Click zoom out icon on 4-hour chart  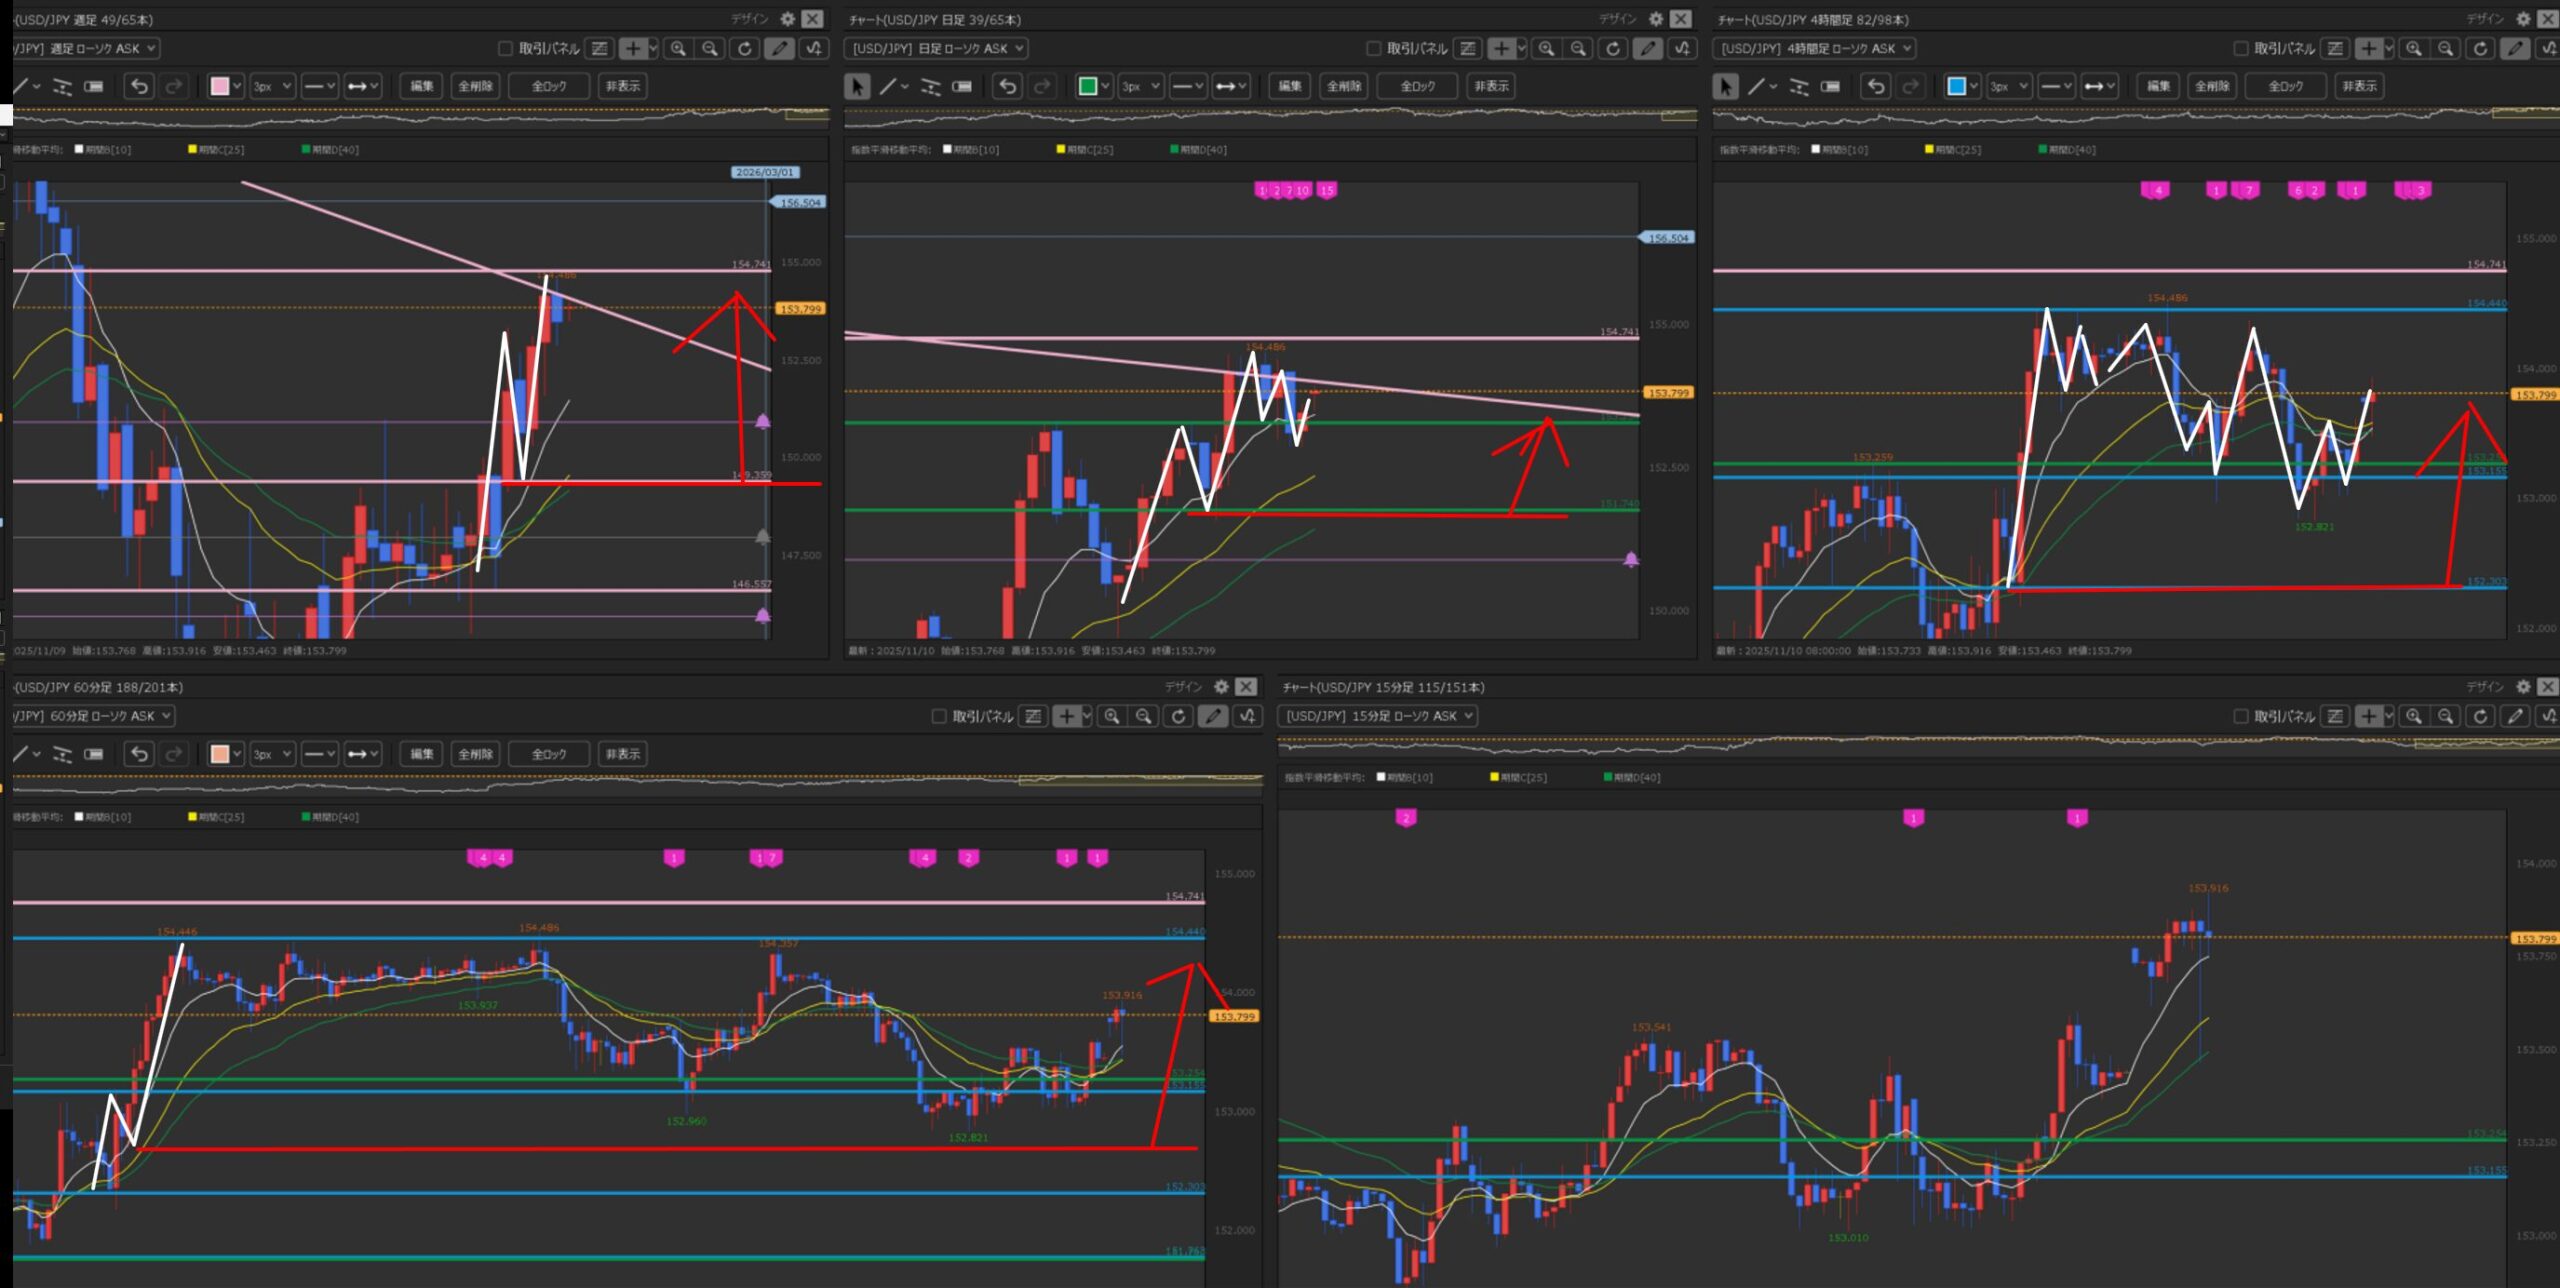pyautogui.click(x=2445, y=48)
